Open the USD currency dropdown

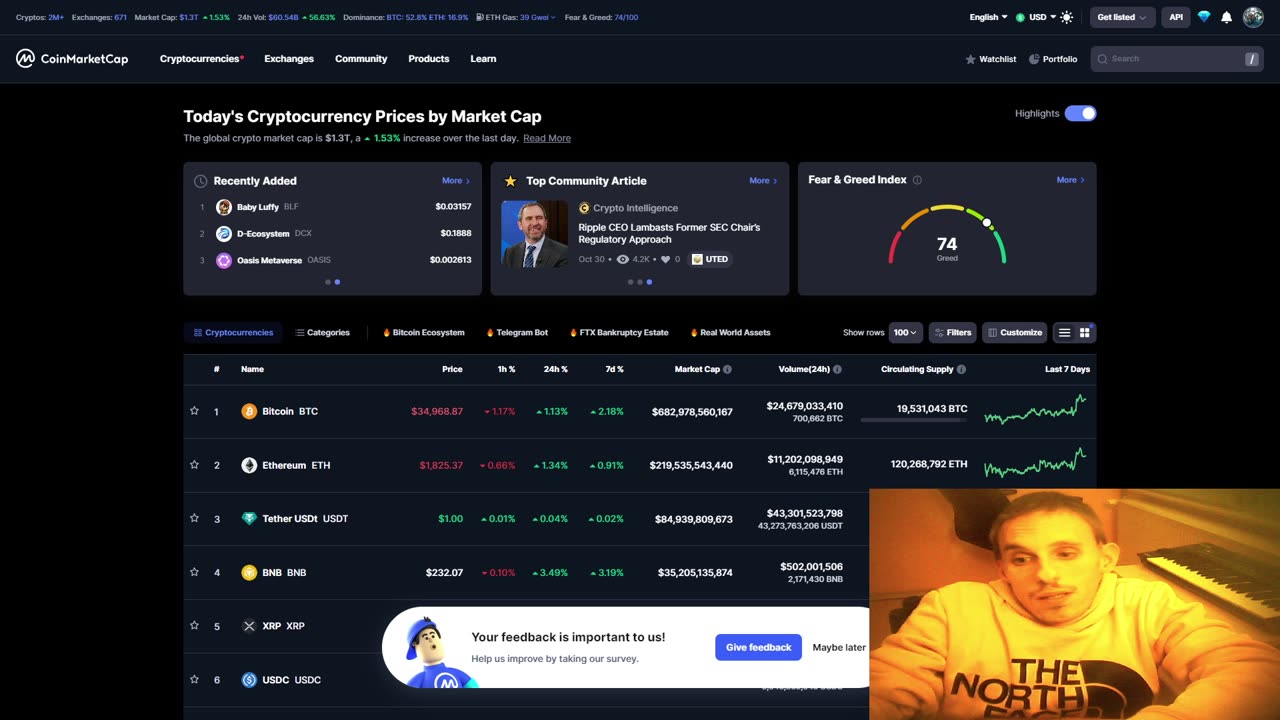(1036, 17)
